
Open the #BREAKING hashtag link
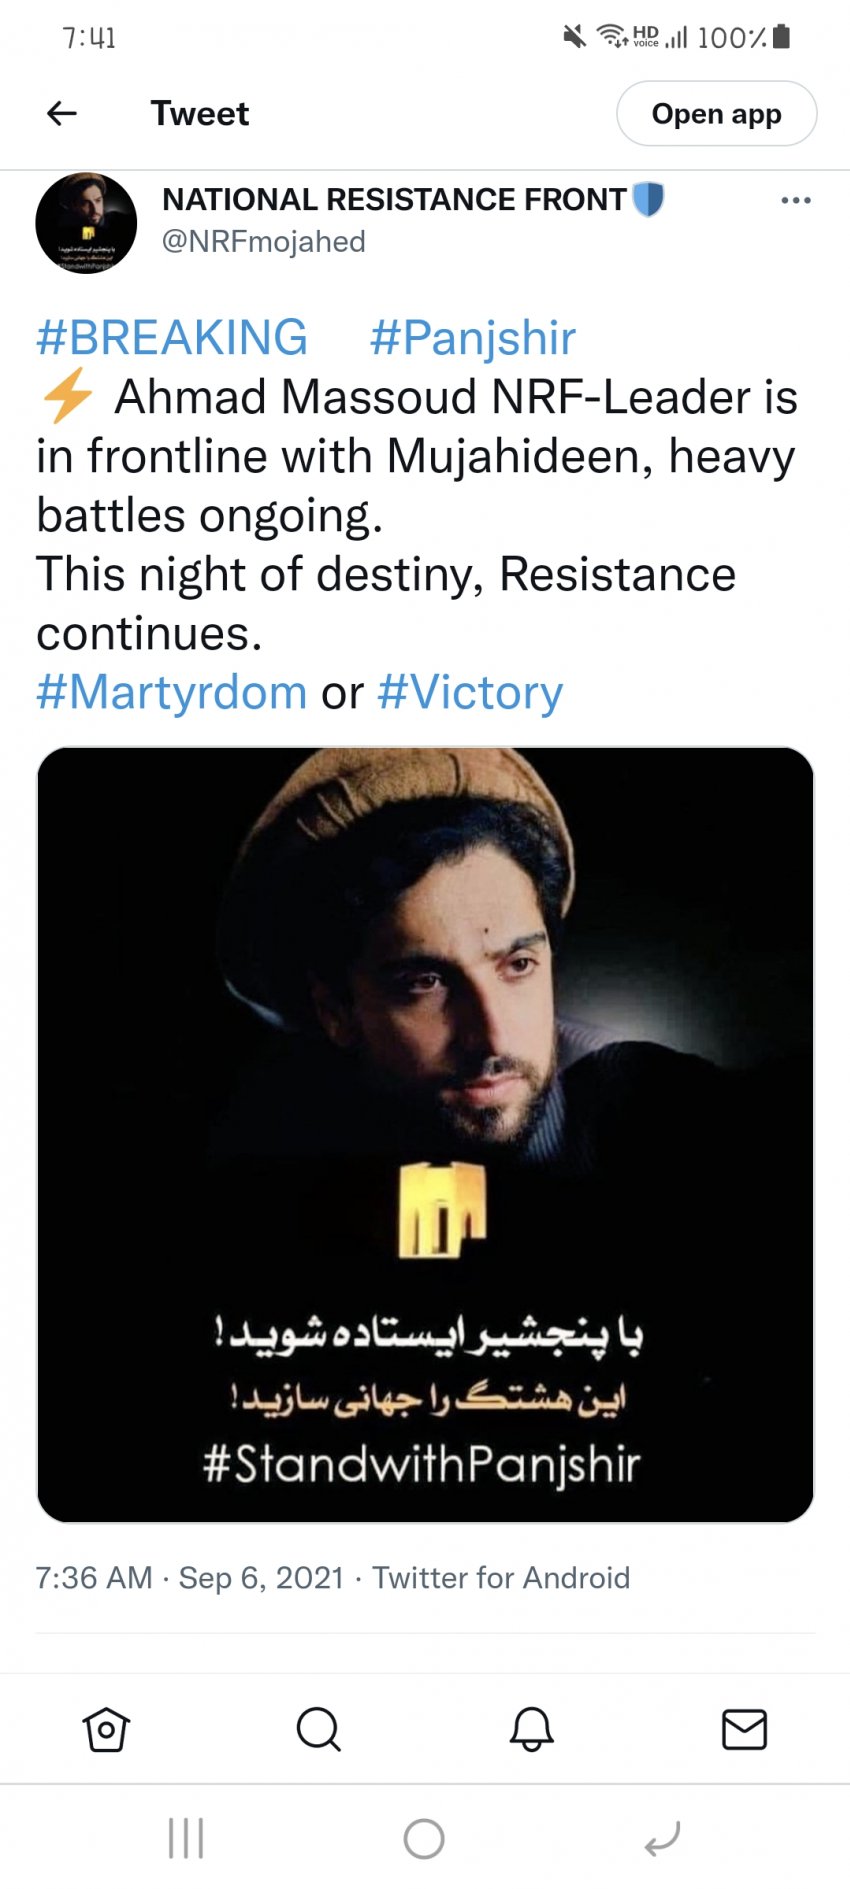pos(172,338)
